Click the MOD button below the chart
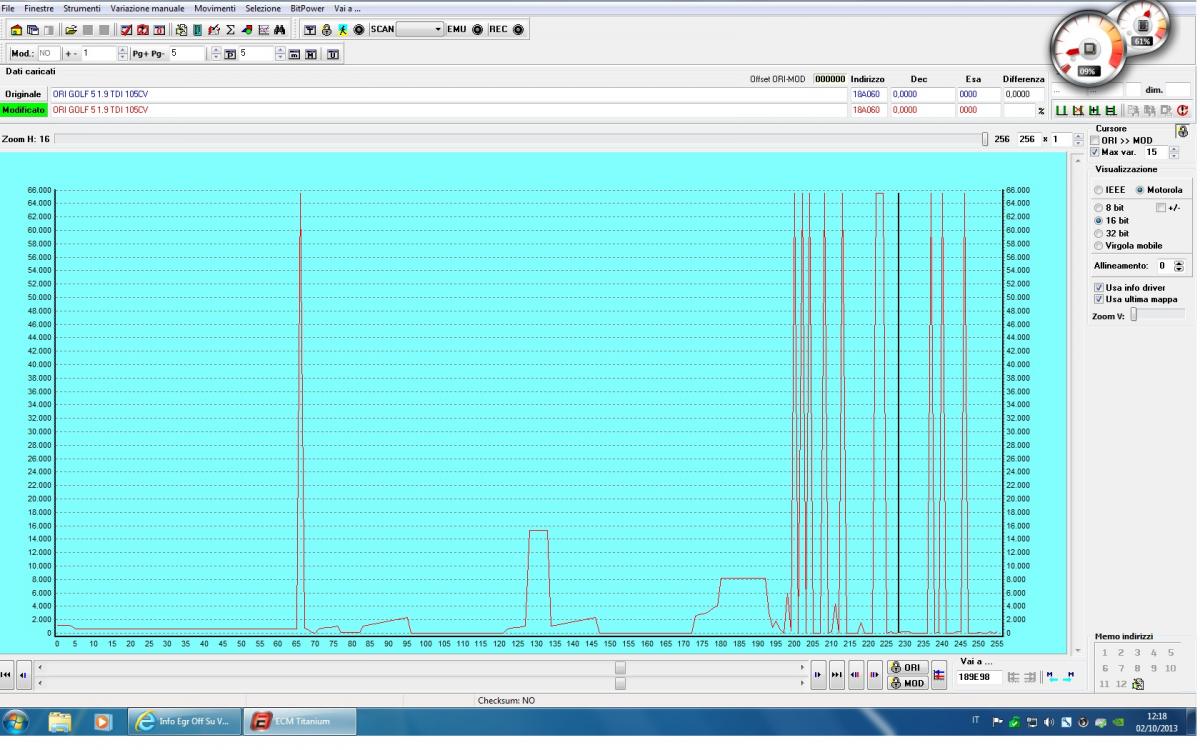Viewport: 1200px width, 750px height. tap(908, 683)
